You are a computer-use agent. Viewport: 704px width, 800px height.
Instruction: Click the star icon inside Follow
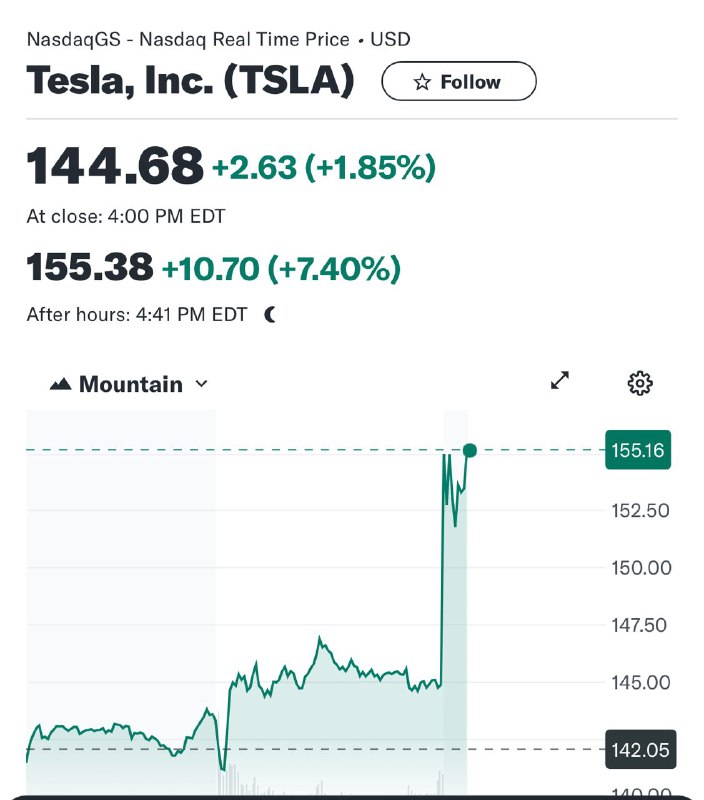423,82
